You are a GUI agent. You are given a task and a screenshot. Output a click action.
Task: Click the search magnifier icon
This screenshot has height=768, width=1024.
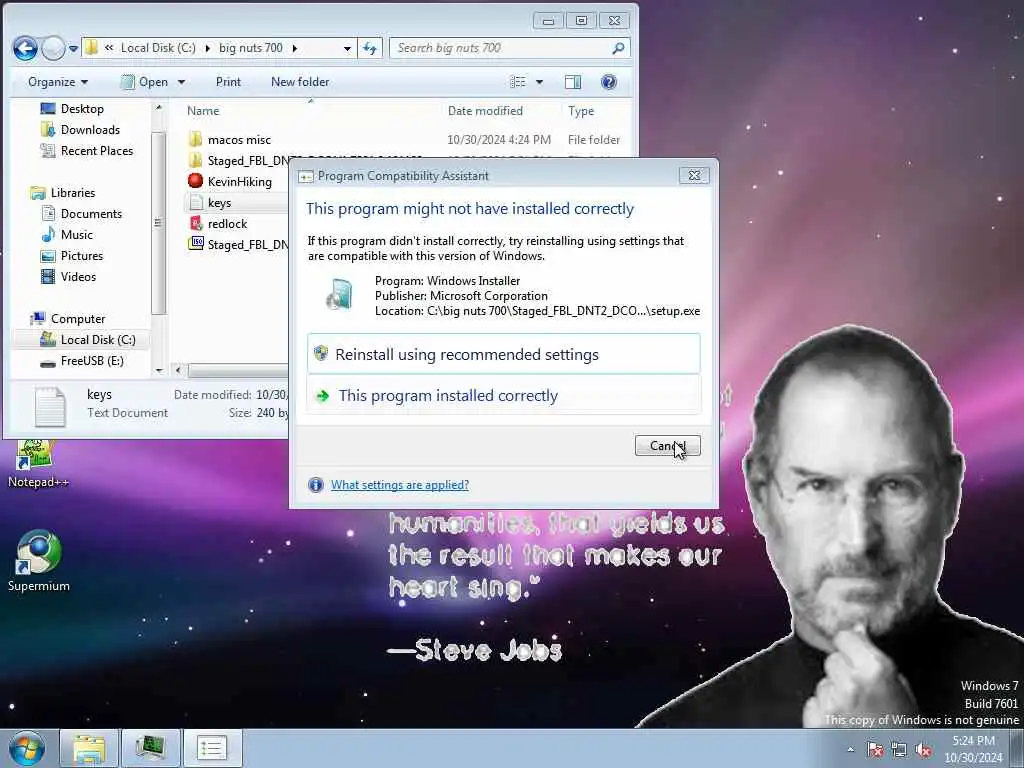click(x=618, y=48)
